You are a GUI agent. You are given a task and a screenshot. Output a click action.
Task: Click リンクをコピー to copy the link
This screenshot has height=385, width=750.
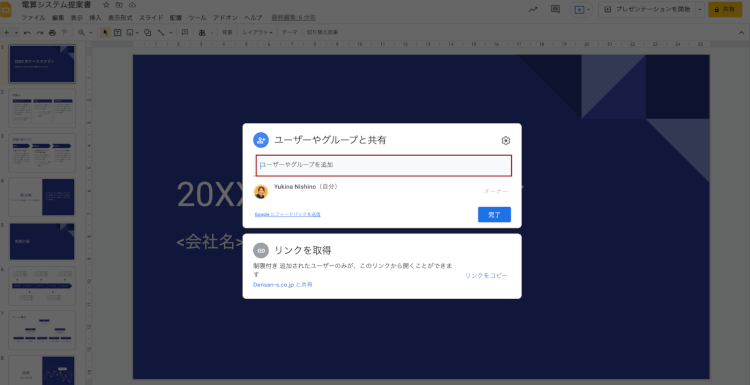tap(486, 276)
